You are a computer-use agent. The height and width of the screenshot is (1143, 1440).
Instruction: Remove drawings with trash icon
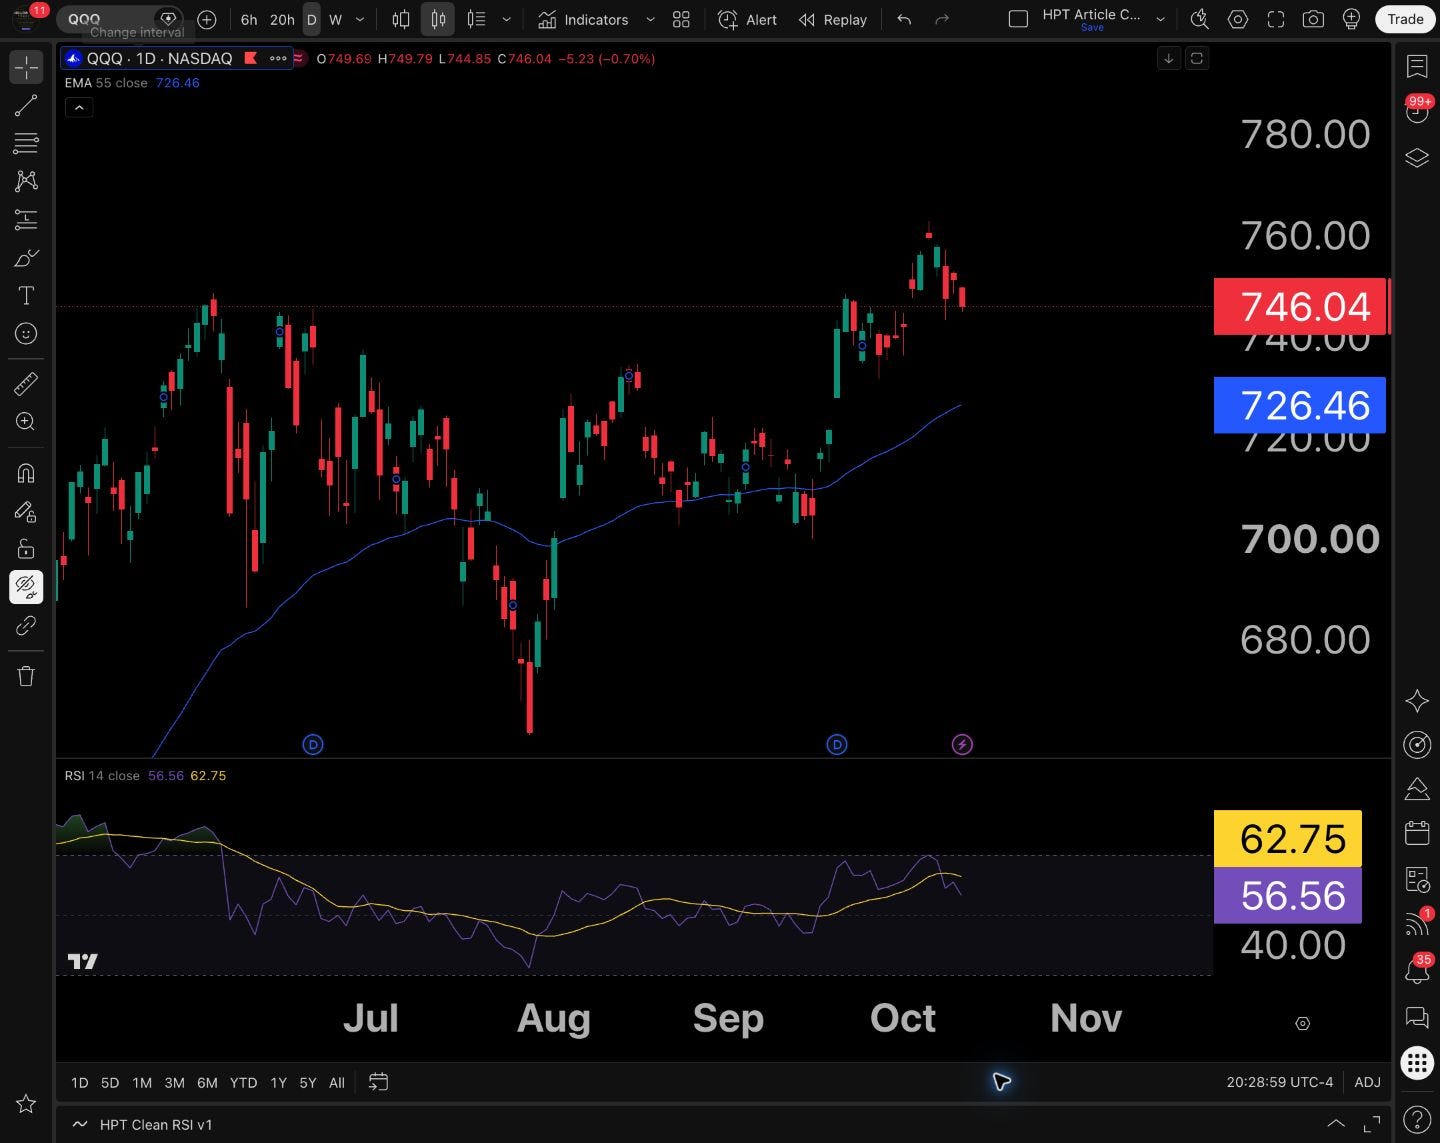(x=26, y=676)
